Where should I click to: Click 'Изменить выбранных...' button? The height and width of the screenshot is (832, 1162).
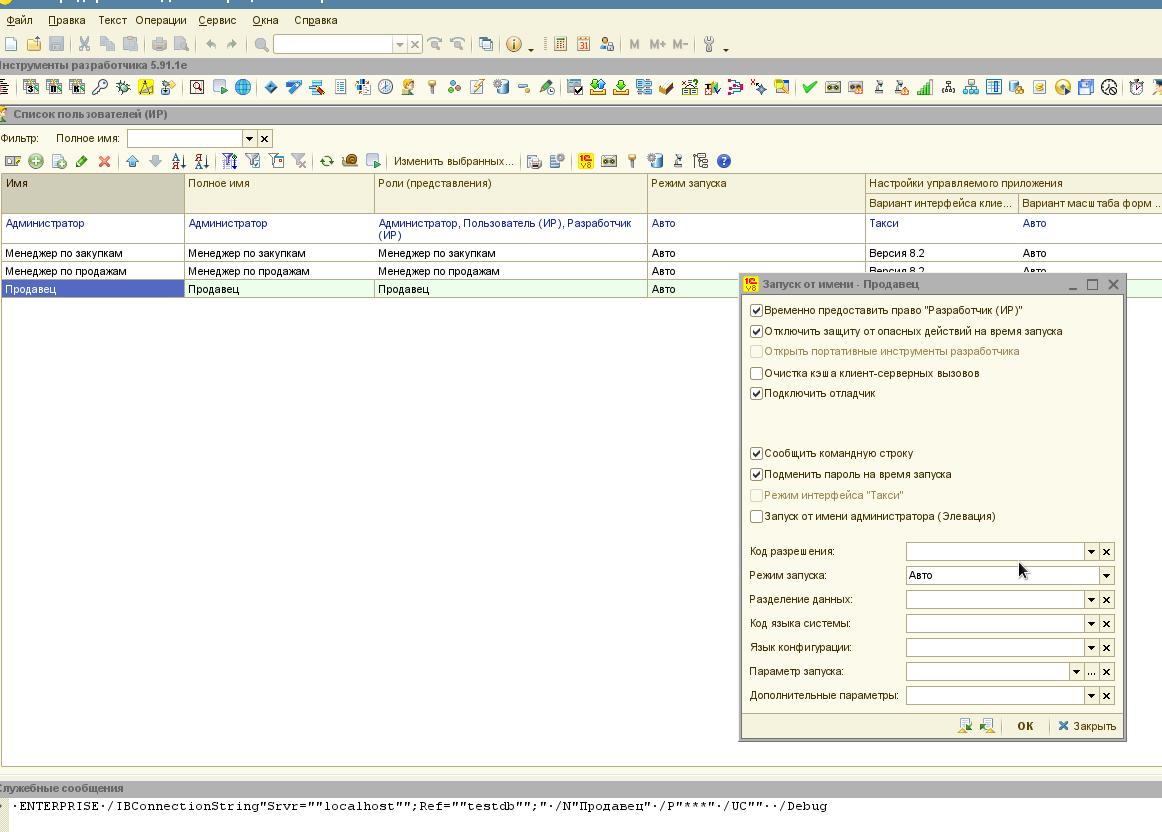pos(453,161)
